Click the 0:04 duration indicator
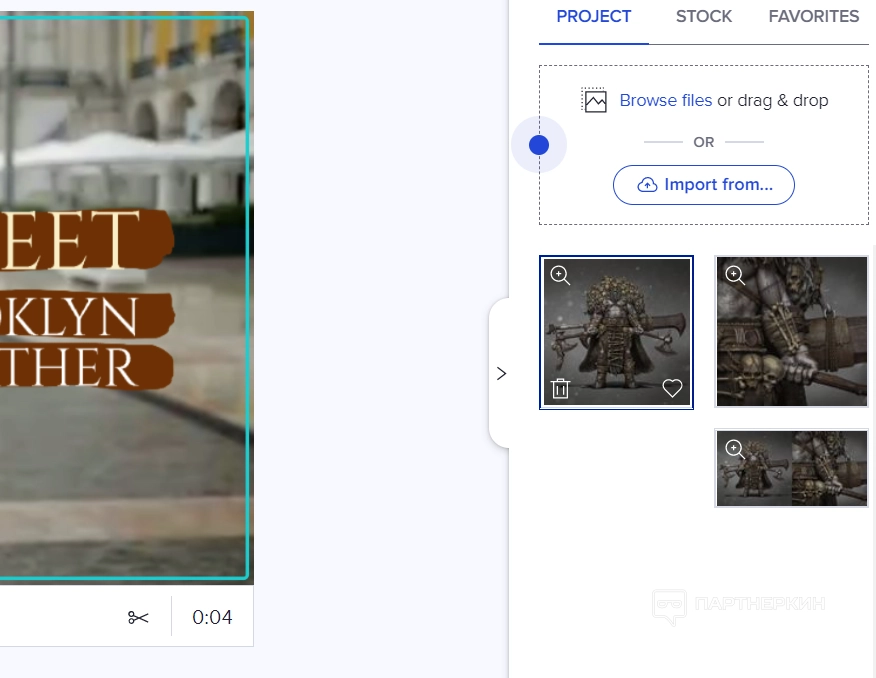This screenshot has width=876, height=678. pyautogui.click(x=212, y=617)
